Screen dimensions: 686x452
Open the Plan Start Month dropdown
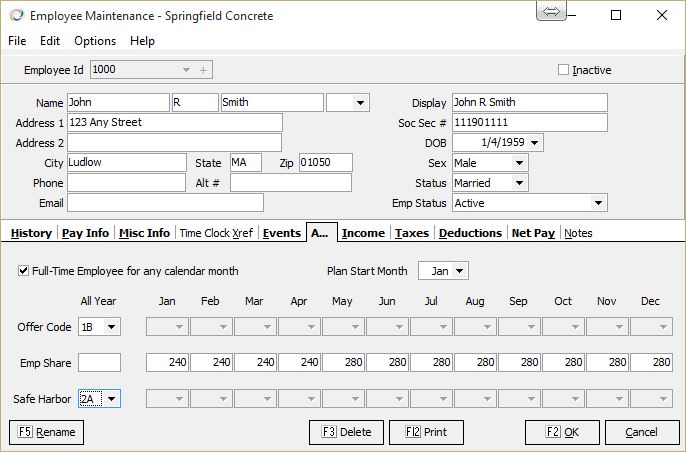click(459, 271)
